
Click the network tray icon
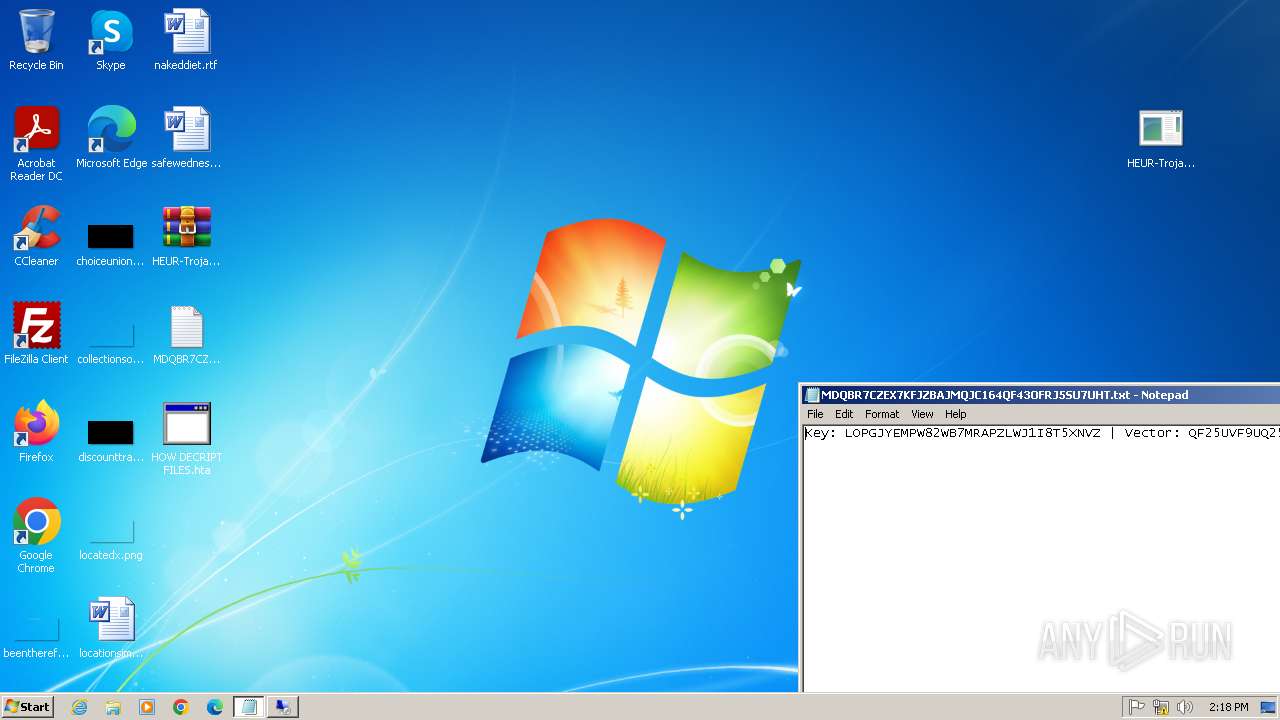pos(1161,707)
